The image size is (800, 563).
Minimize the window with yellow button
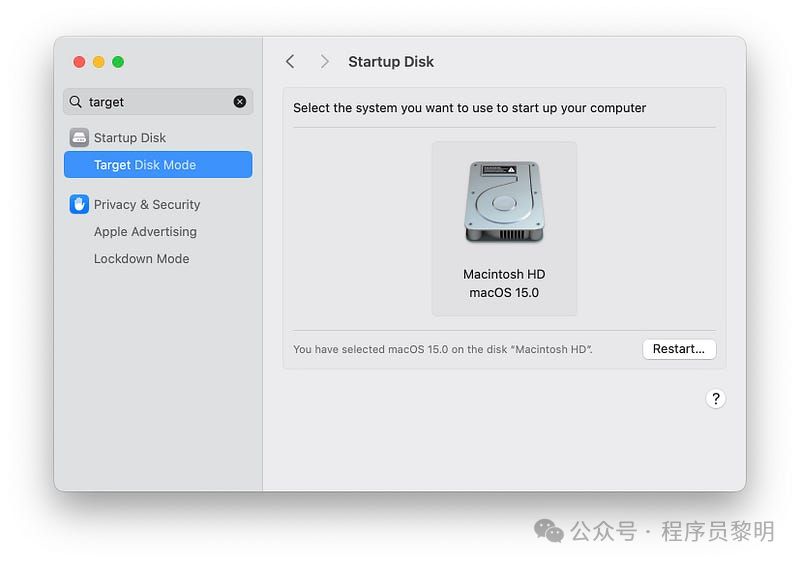coord(98,62)
